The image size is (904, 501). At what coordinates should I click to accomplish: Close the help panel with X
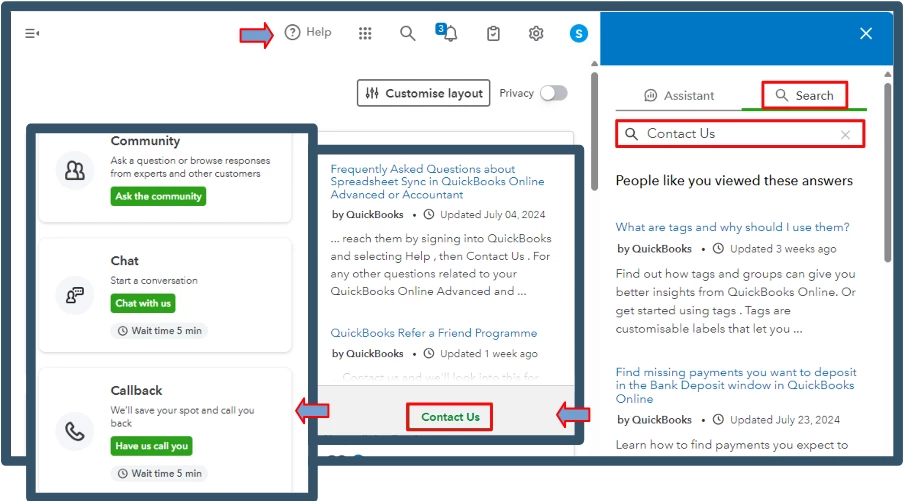(x=866, y=33)
